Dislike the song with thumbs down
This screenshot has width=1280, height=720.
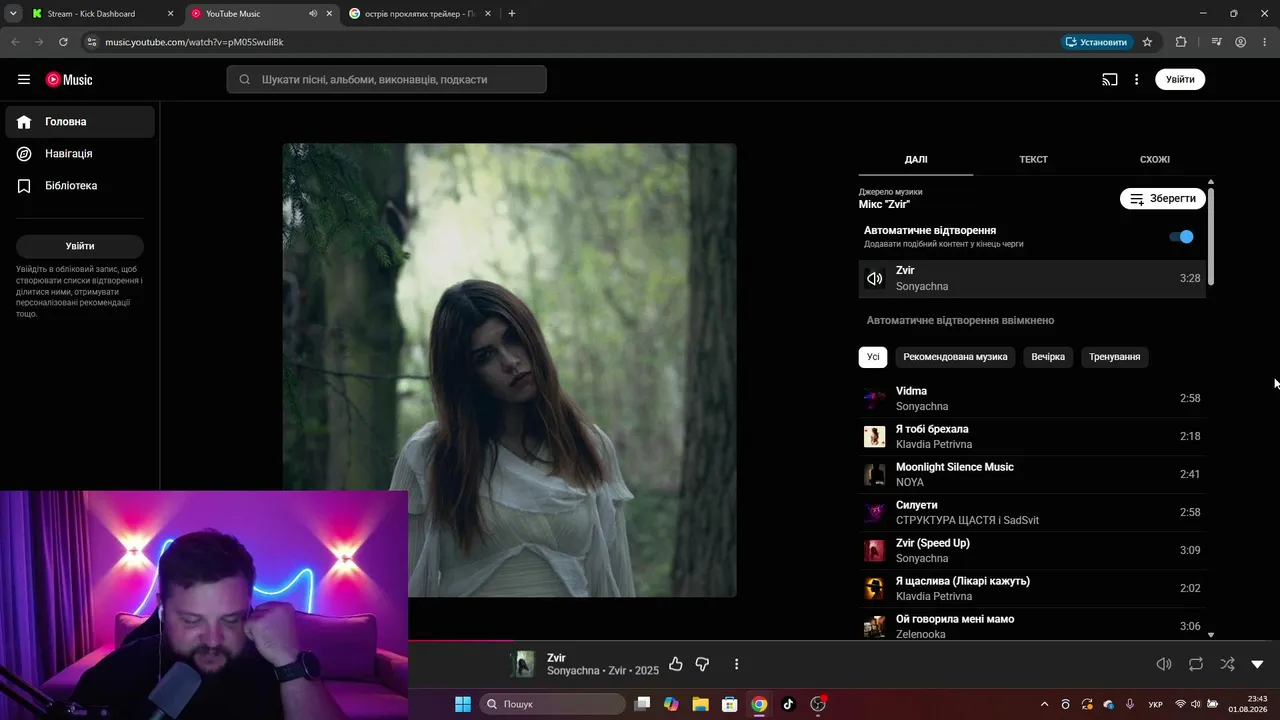(x=702, y=664)
